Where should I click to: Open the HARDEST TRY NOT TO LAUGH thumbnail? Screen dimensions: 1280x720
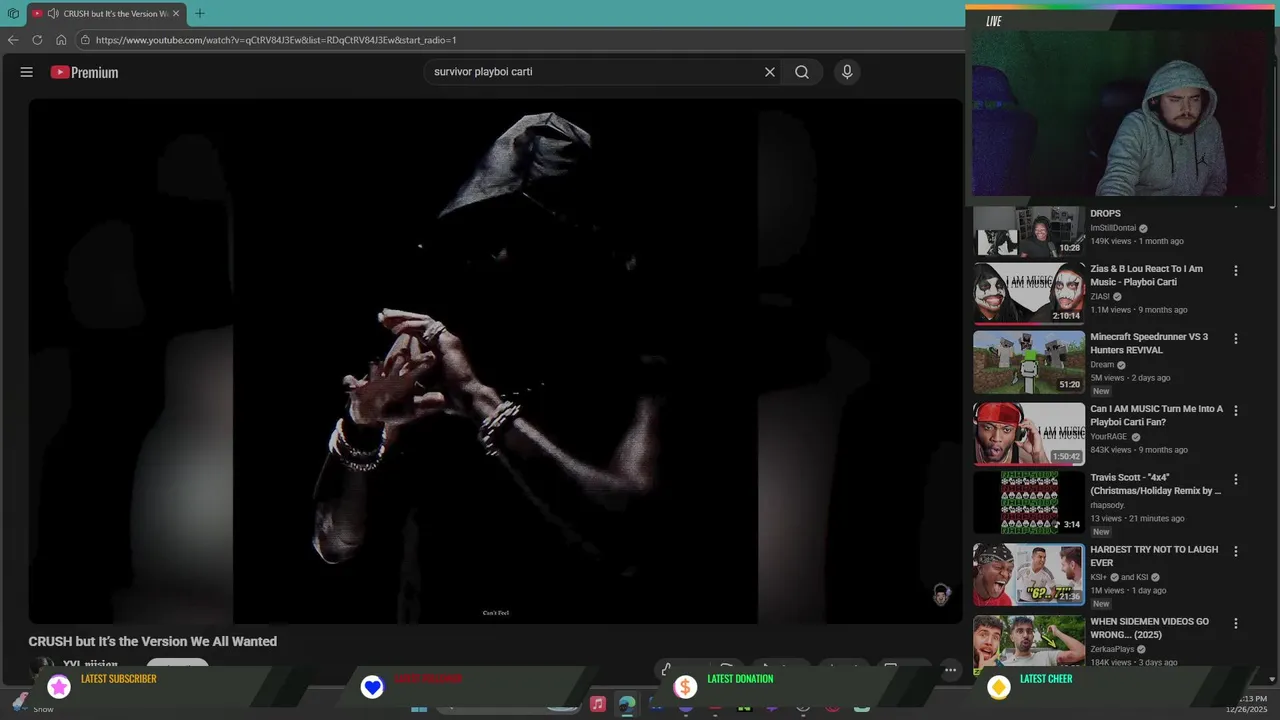click(x=1029, y=575)
